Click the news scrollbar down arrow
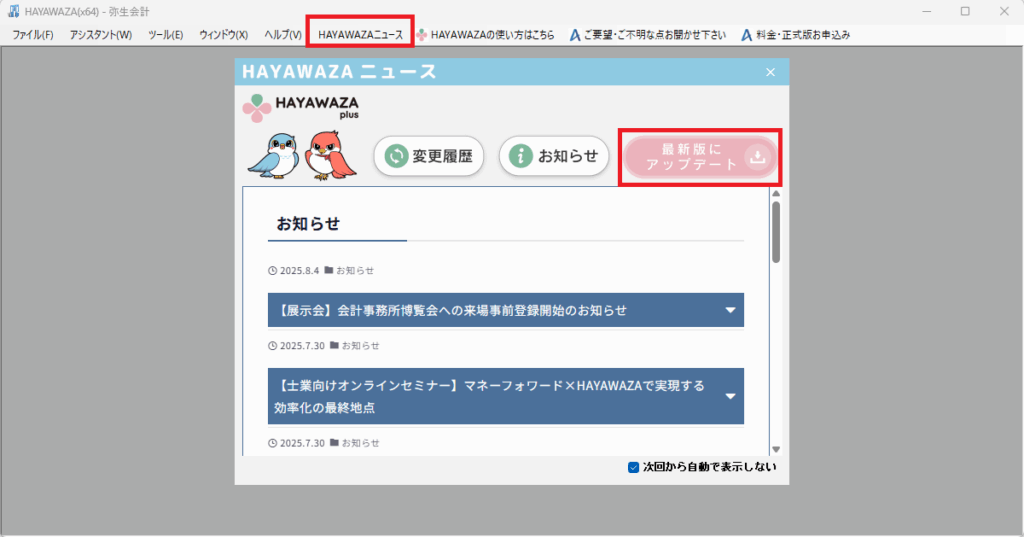This screenshot has height=537, width=1024. [776, 449]
